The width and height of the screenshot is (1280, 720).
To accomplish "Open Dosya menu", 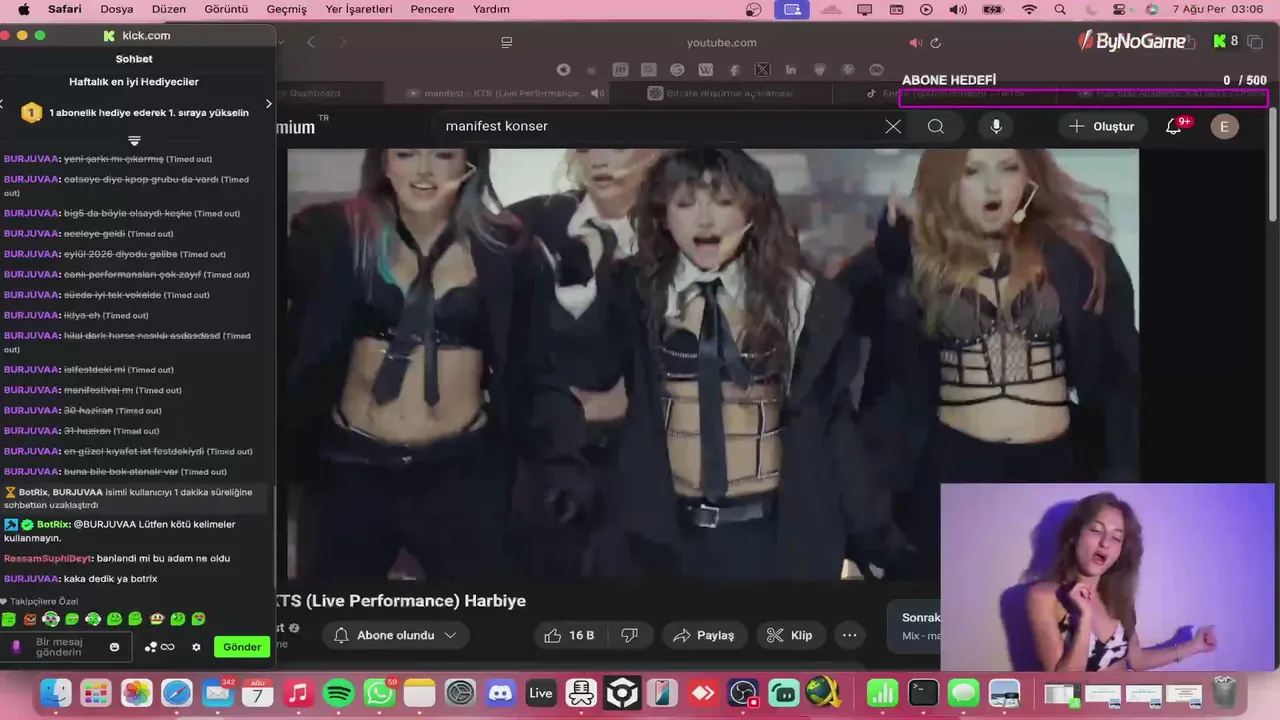I will tap(117, 9).
